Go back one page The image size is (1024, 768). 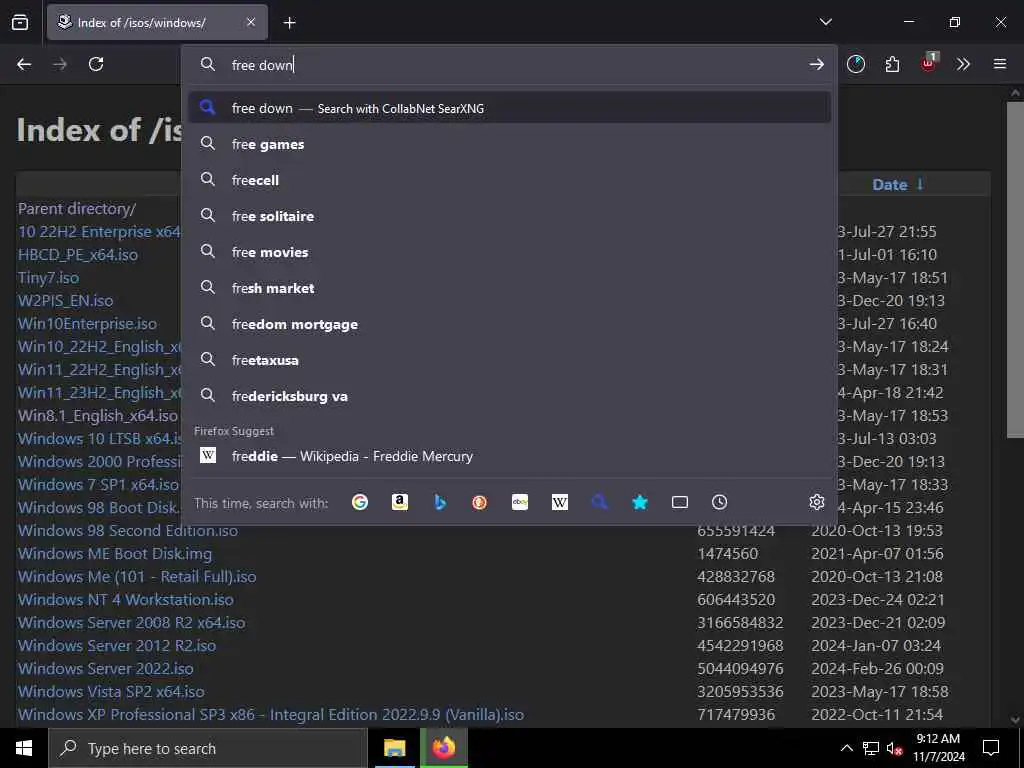coord(24,64)
